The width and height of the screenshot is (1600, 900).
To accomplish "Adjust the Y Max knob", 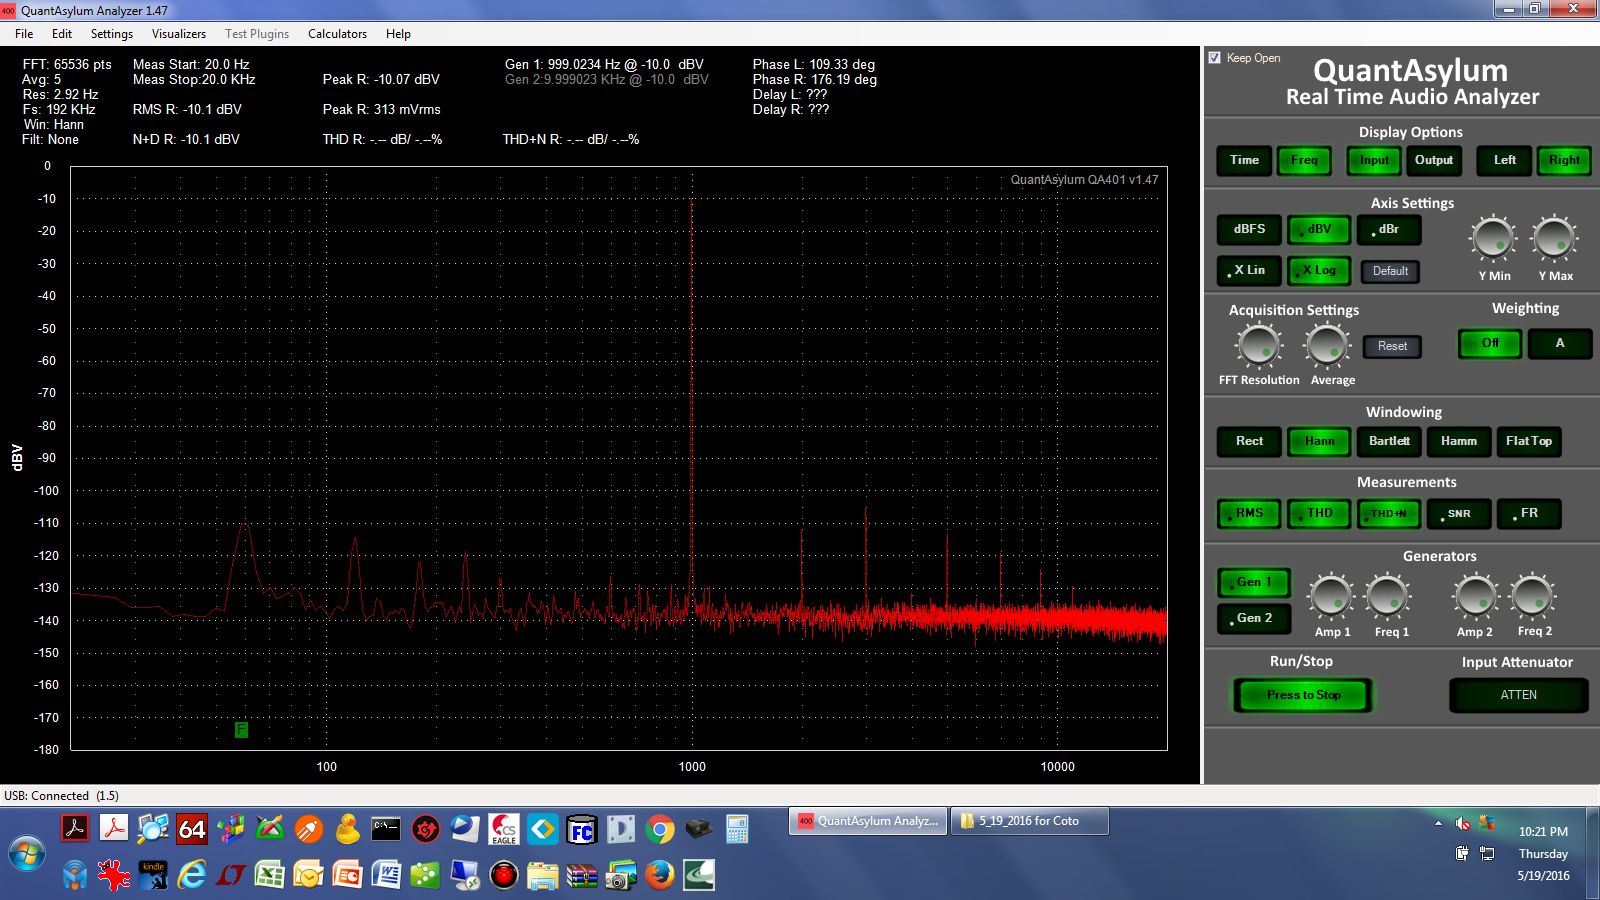I will point(1554,239).
